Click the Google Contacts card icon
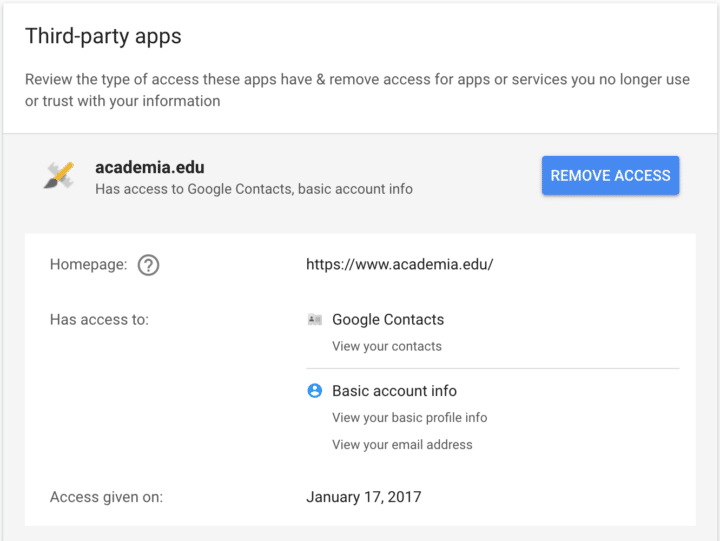720x541 pixels. (315, 320)
